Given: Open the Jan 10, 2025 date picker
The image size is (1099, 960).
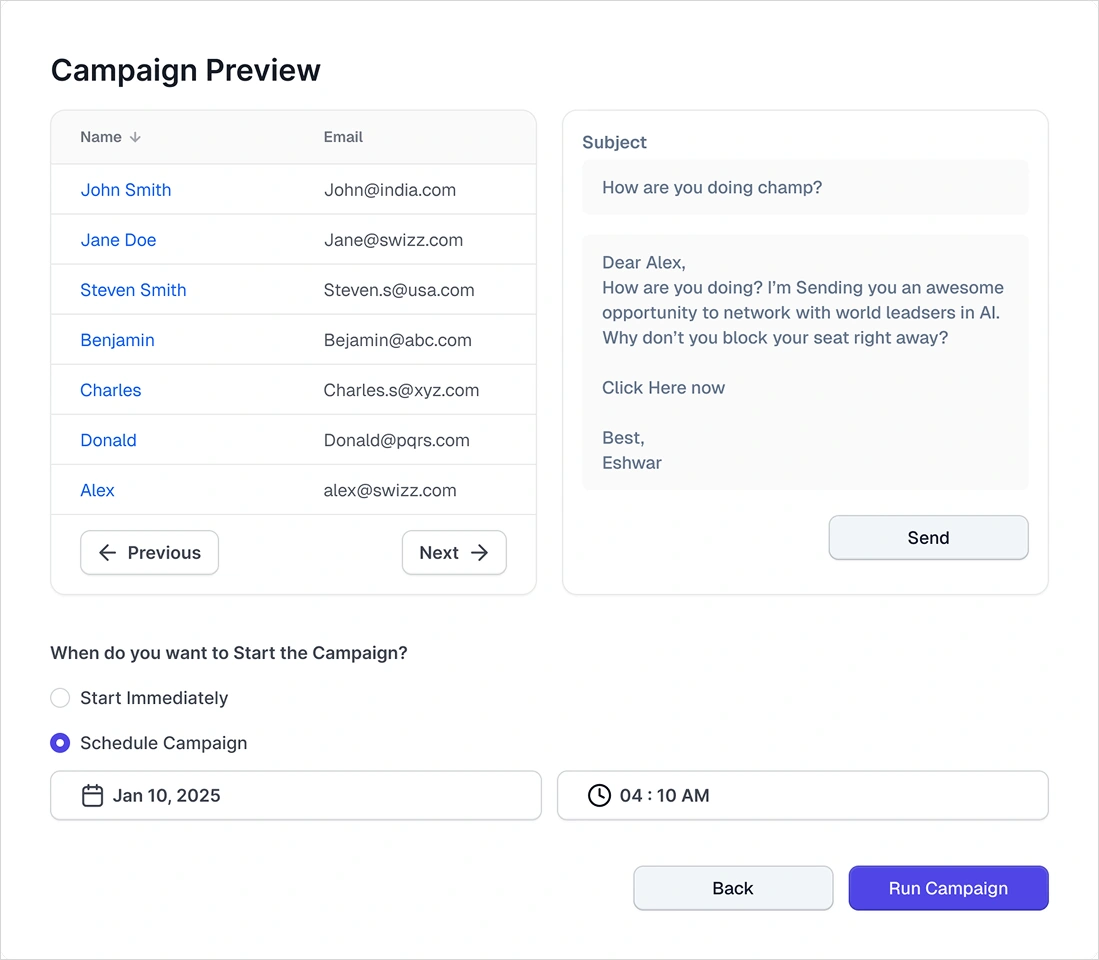Looking at the screenshot, I should 295,796.
